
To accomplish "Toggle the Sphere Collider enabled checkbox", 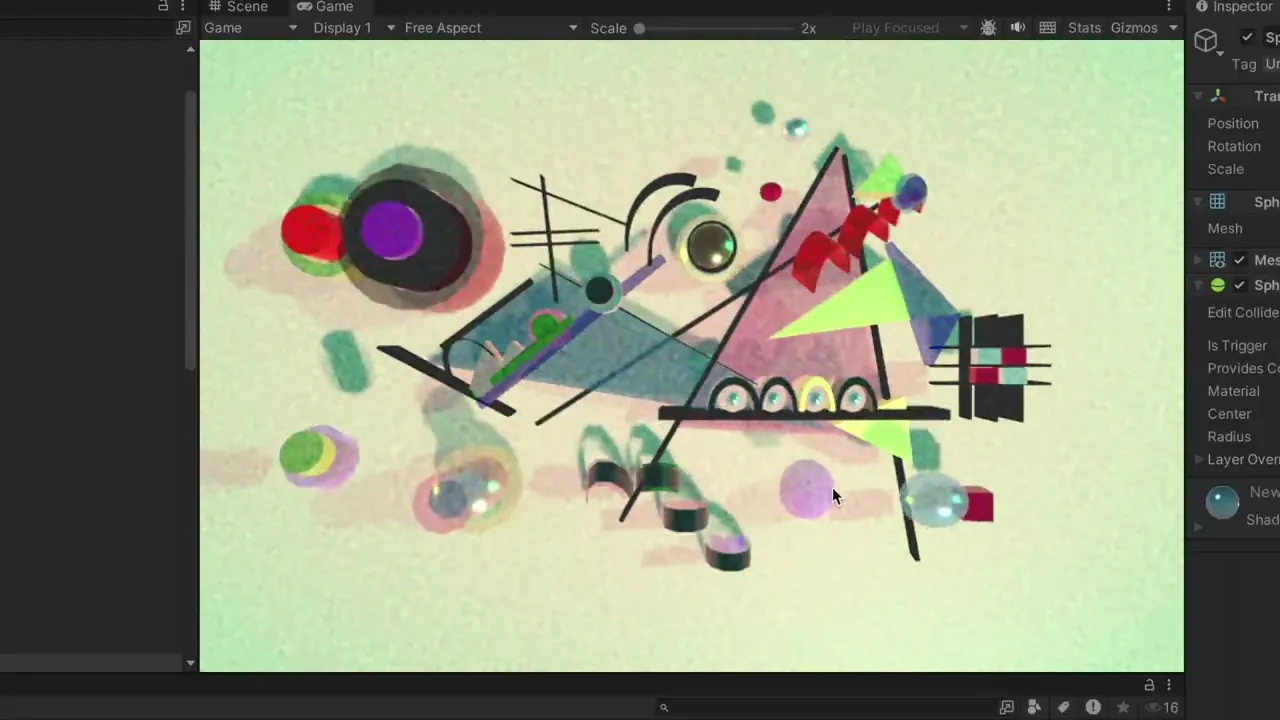I will (1239, 286).
